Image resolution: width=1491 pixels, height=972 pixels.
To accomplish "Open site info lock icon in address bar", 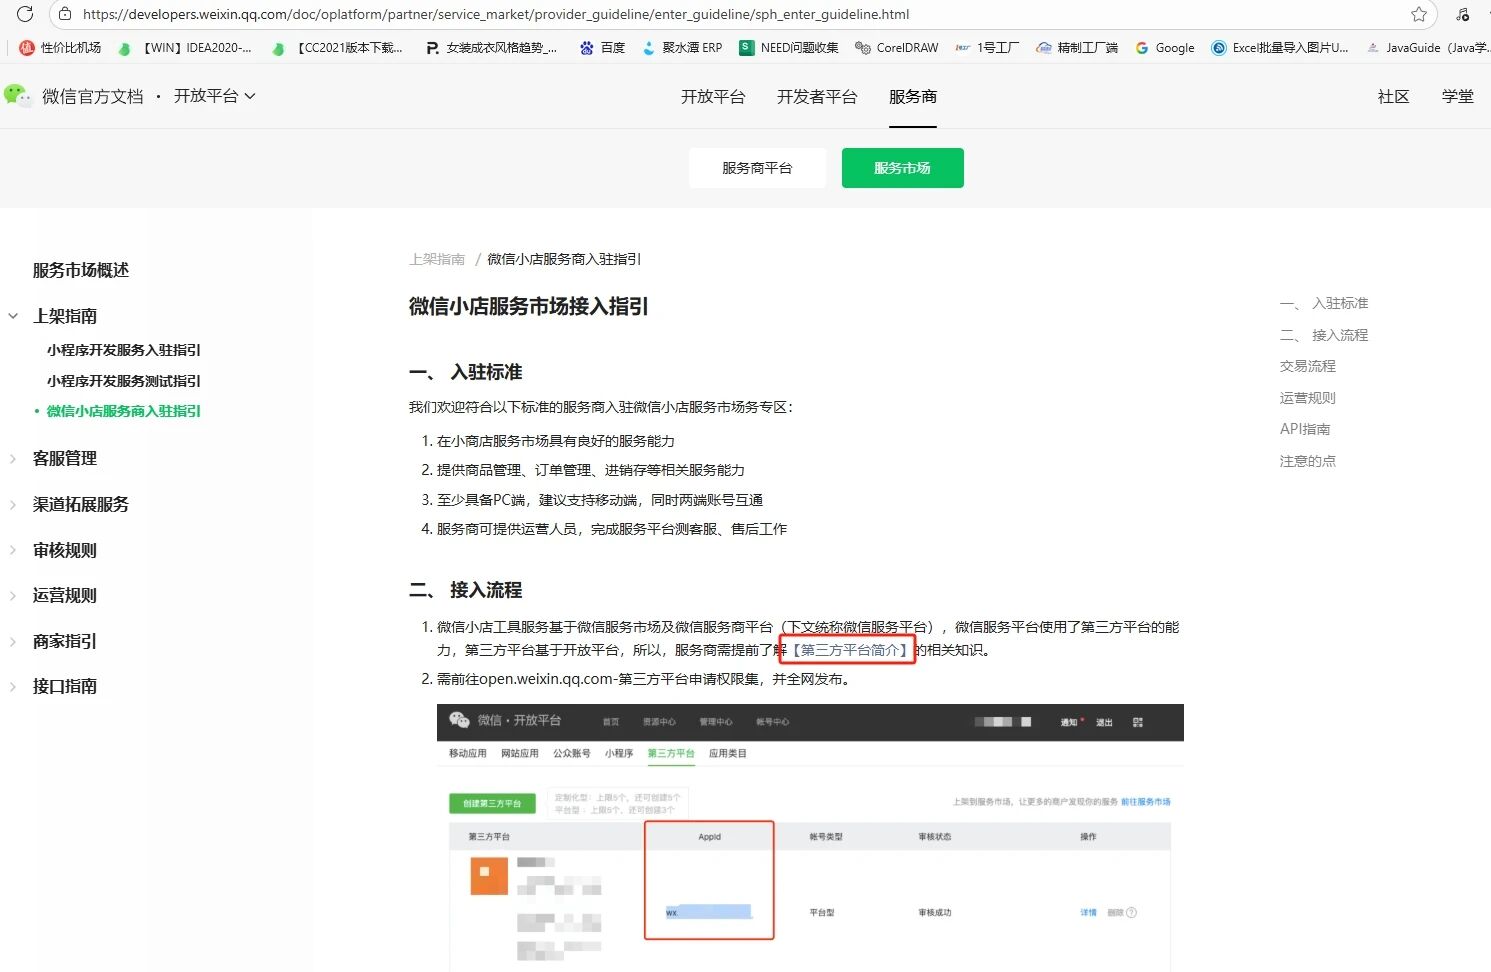I will point(65,14).
